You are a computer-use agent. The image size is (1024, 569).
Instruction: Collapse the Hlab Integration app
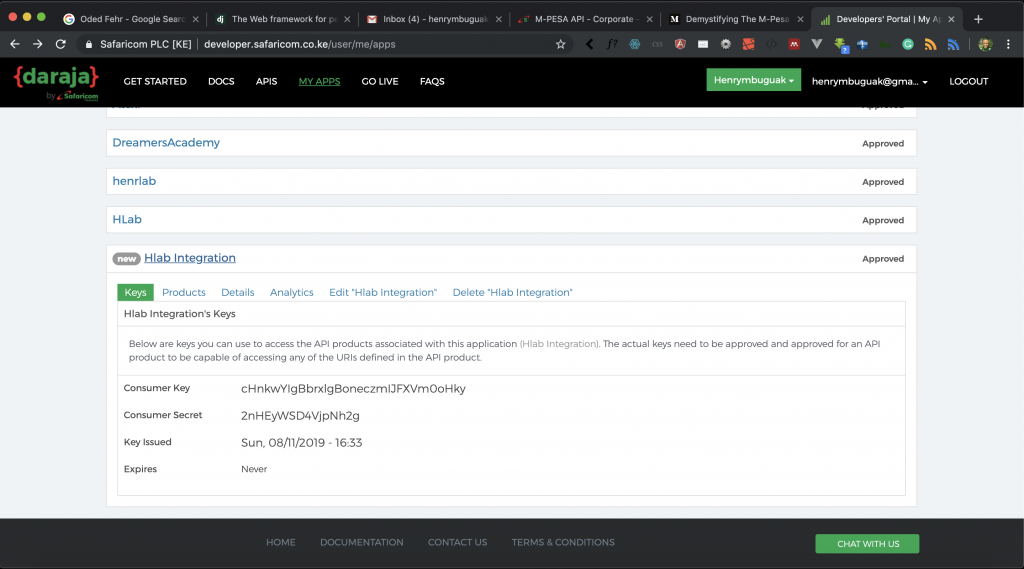189,258
